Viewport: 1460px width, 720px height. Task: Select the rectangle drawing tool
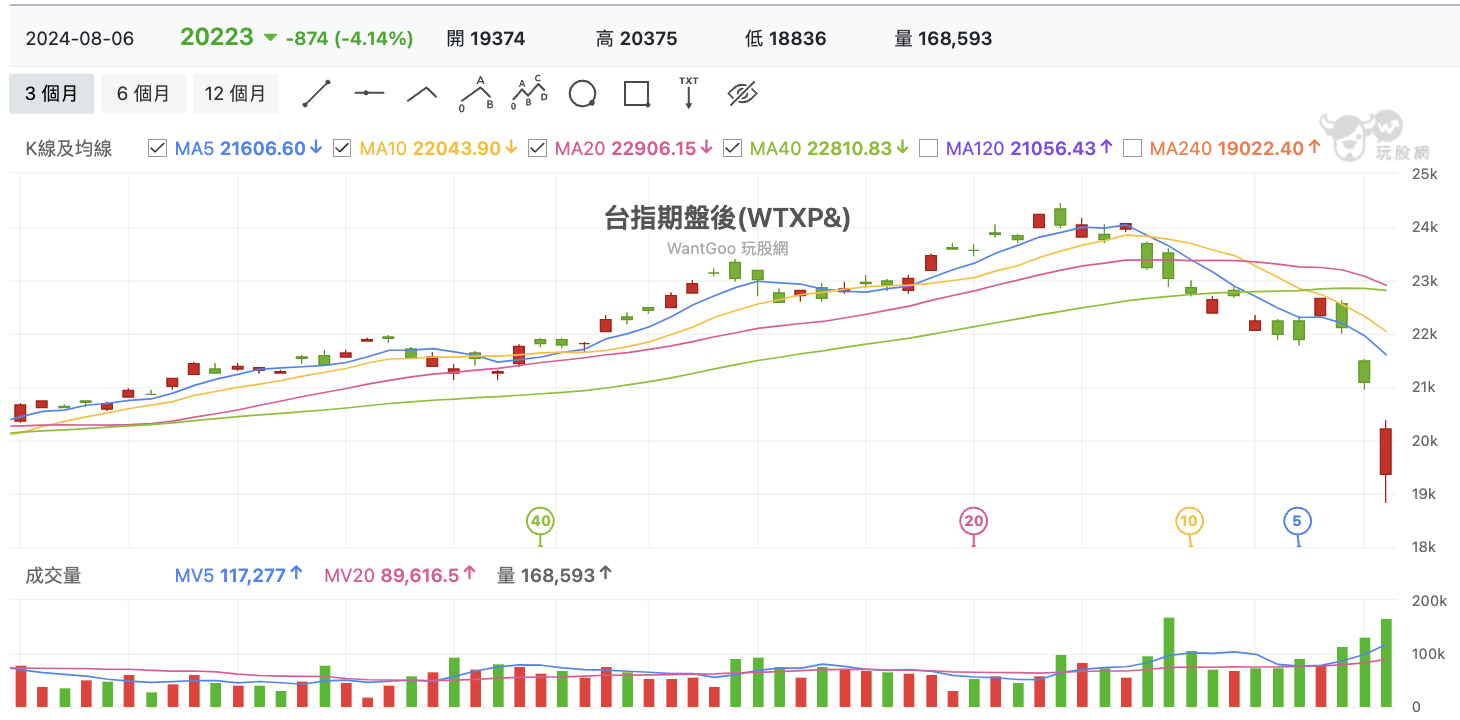636,92
